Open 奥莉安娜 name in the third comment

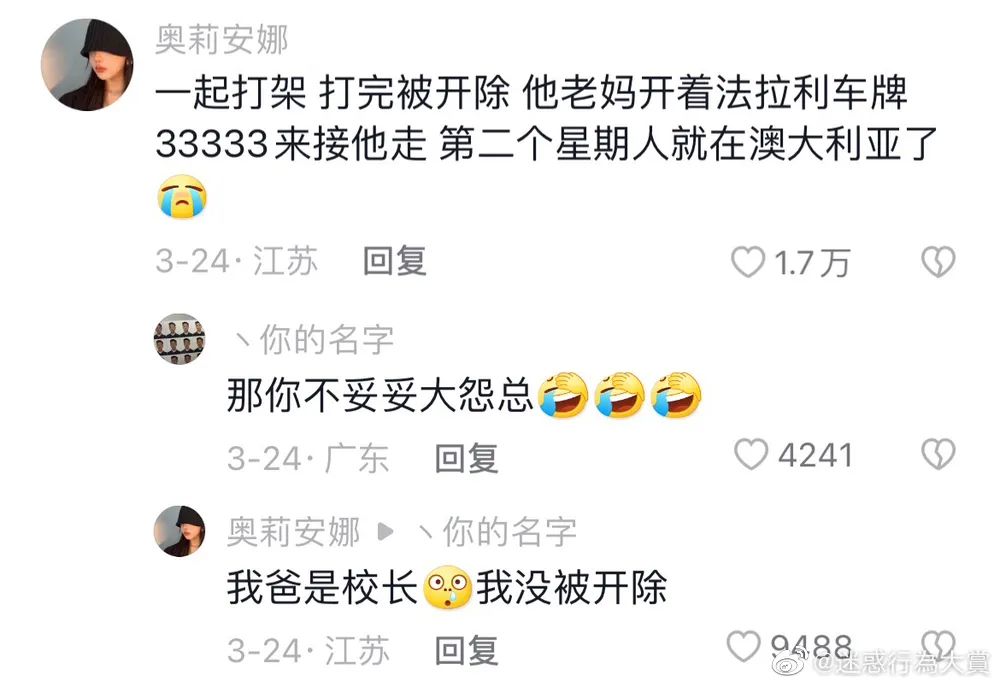pyautogui.click(x=294, y=532)
